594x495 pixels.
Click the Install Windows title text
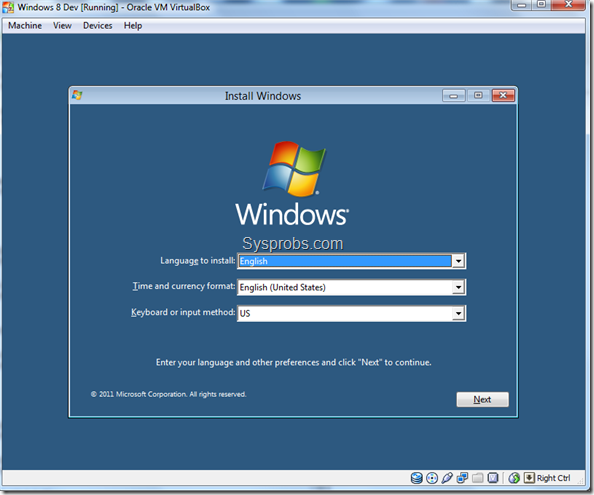(x=263, y=96)
